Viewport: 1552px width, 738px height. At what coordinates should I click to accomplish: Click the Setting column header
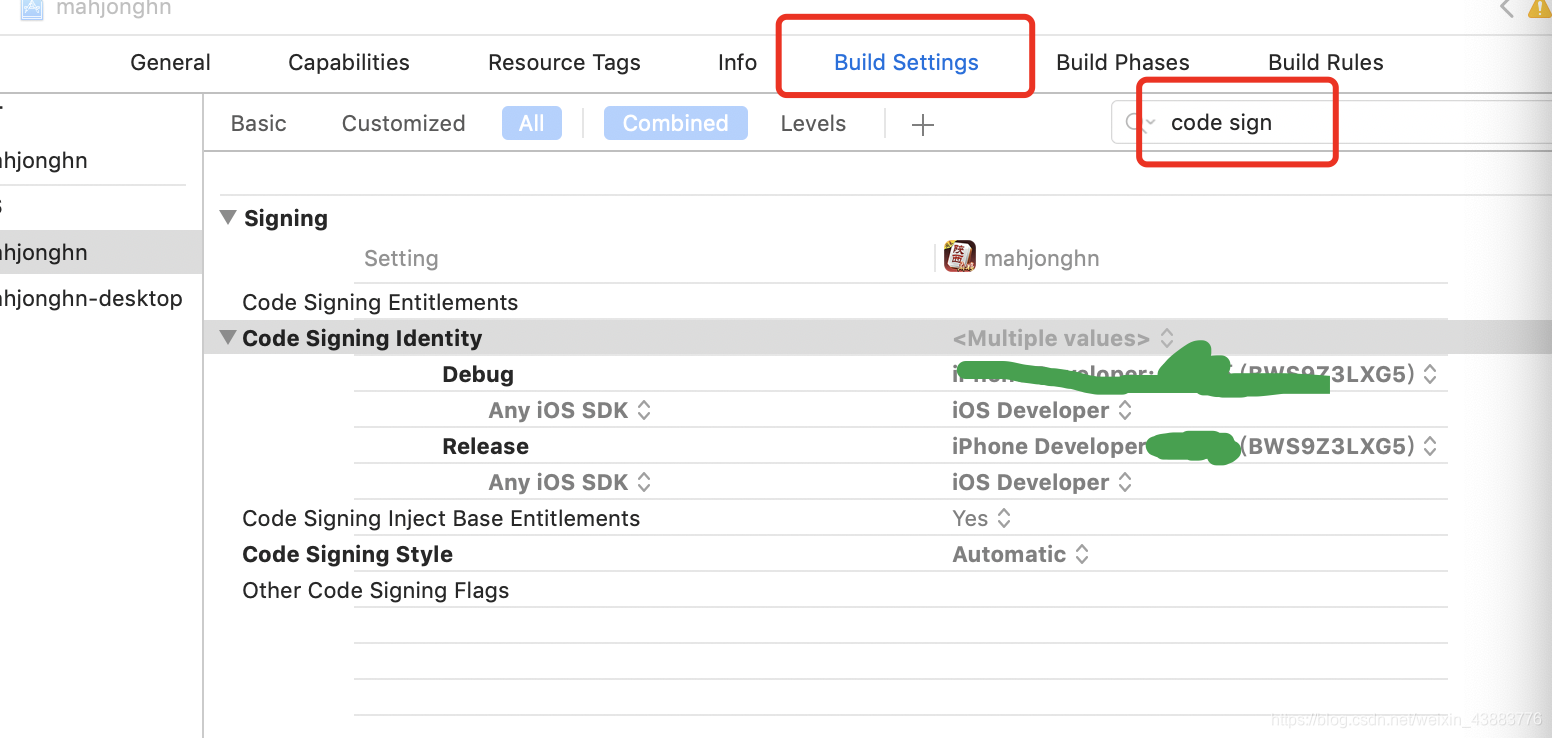401,258
